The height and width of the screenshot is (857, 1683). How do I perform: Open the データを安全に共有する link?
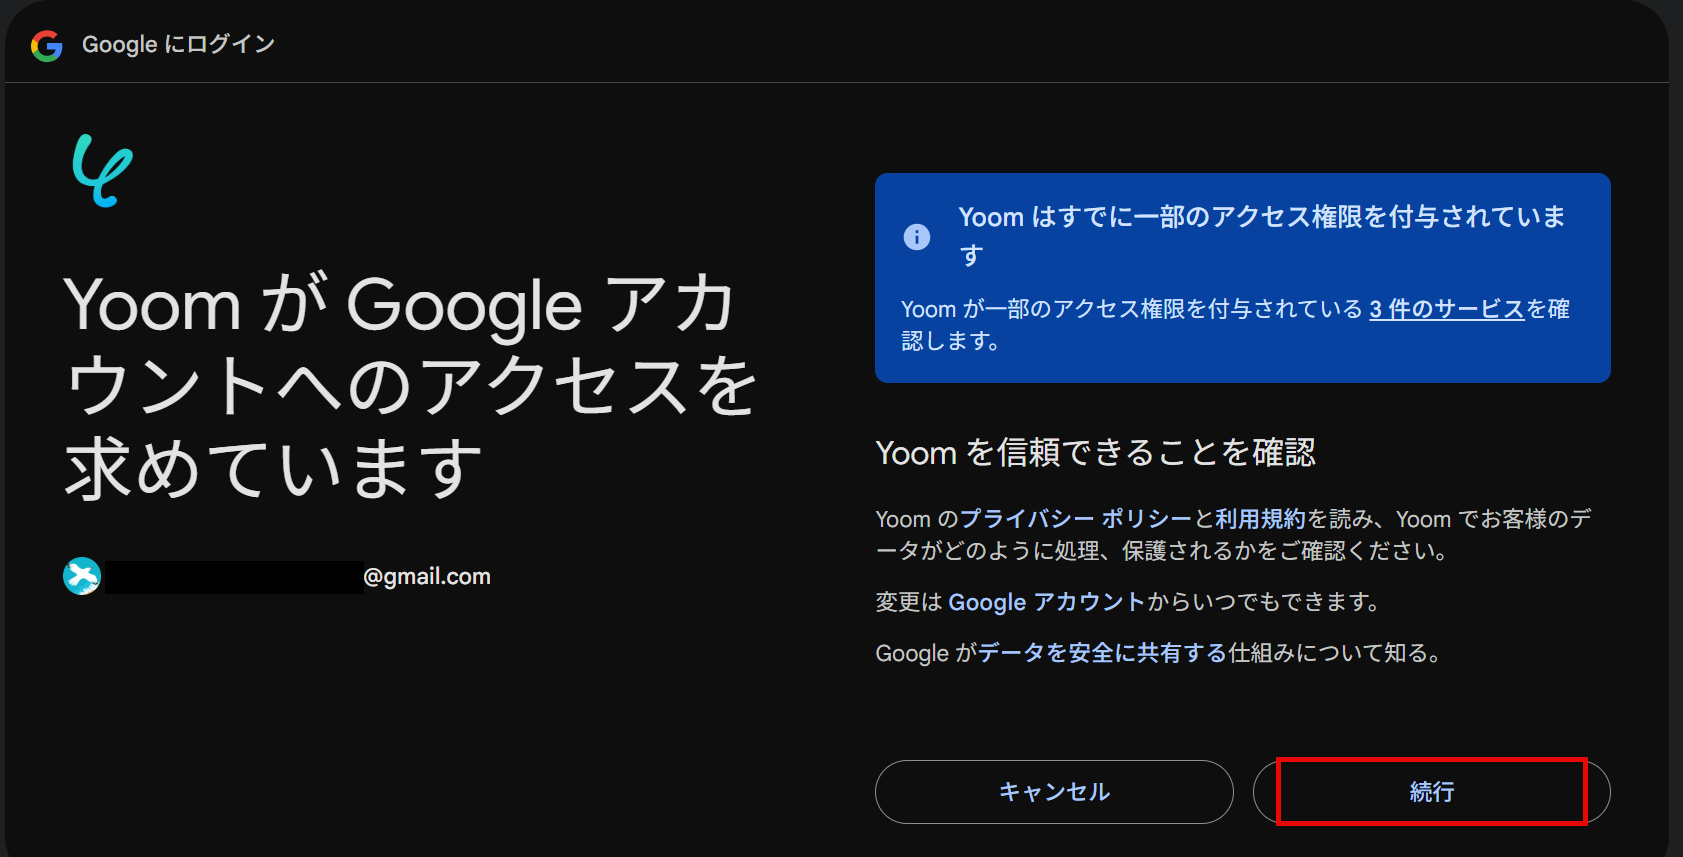(1102, 653)
